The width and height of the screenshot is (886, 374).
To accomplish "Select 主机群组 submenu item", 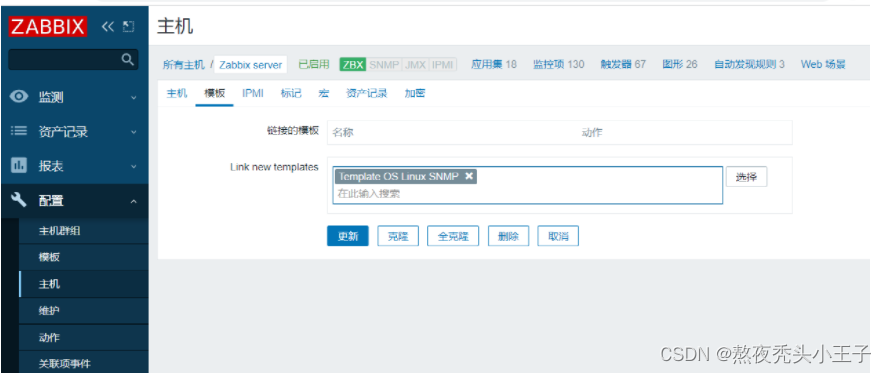I will 59,231.
